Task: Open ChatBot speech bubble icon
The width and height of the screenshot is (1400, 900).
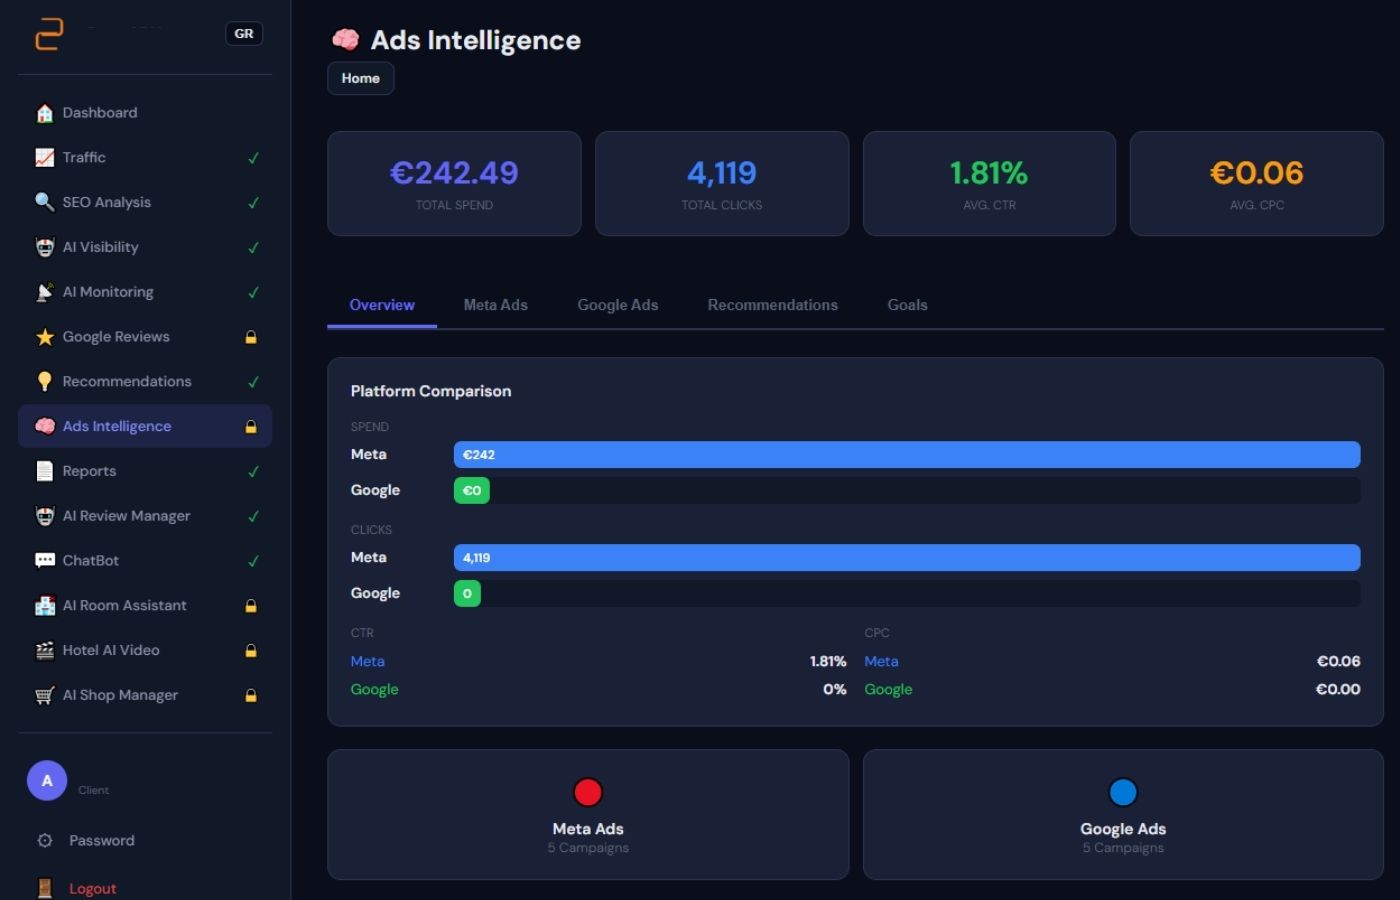Action: [x=45, y=560]
